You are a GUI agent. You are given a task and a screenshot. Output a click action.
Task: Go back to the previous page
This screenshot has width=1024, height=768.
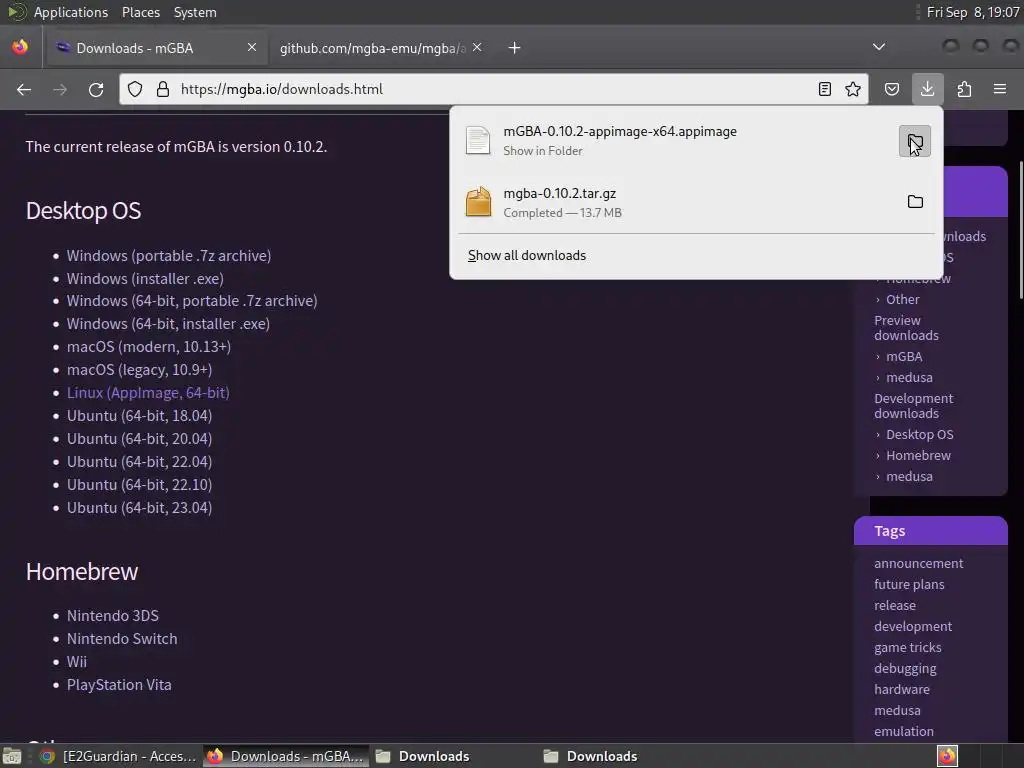tap(24, 89)
